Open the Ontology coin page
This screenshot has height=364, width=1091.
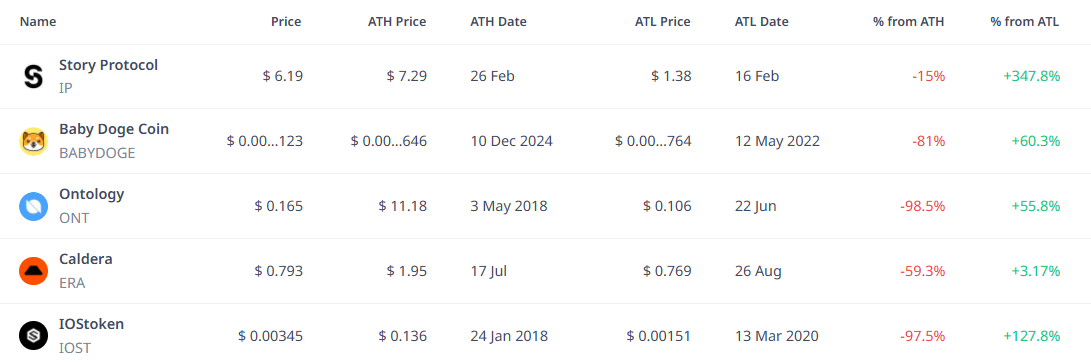pyautogui.click(x=92, y=194)
